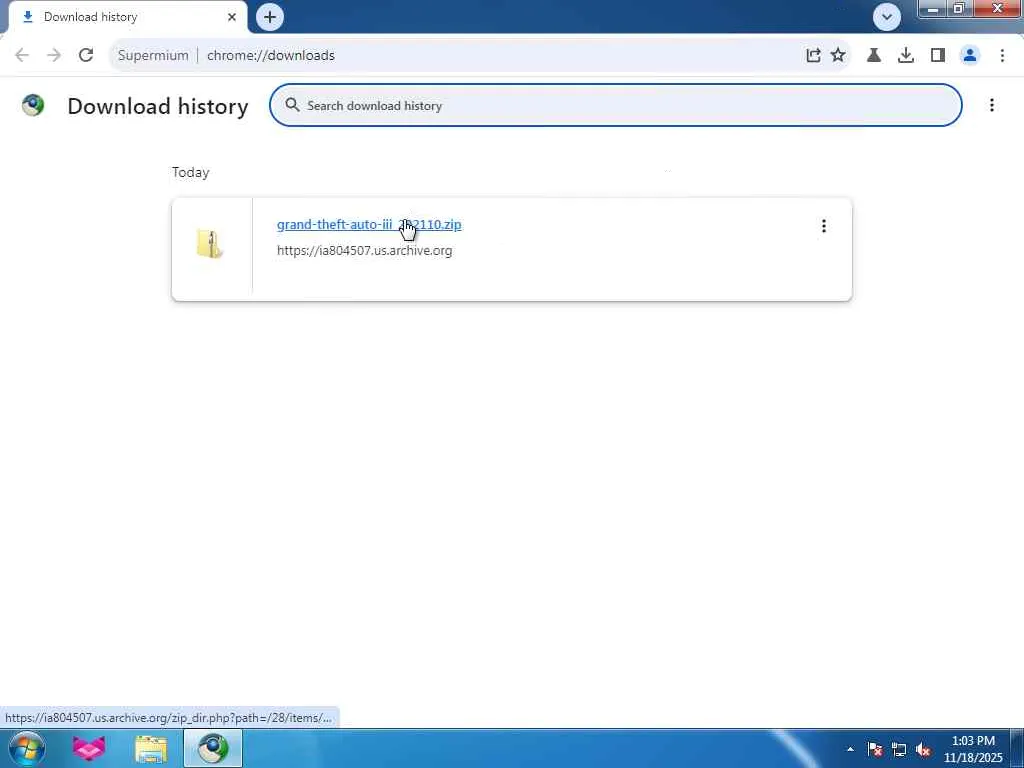
Task: Click the muted volume tray icon
Action: tap(923, 749)
